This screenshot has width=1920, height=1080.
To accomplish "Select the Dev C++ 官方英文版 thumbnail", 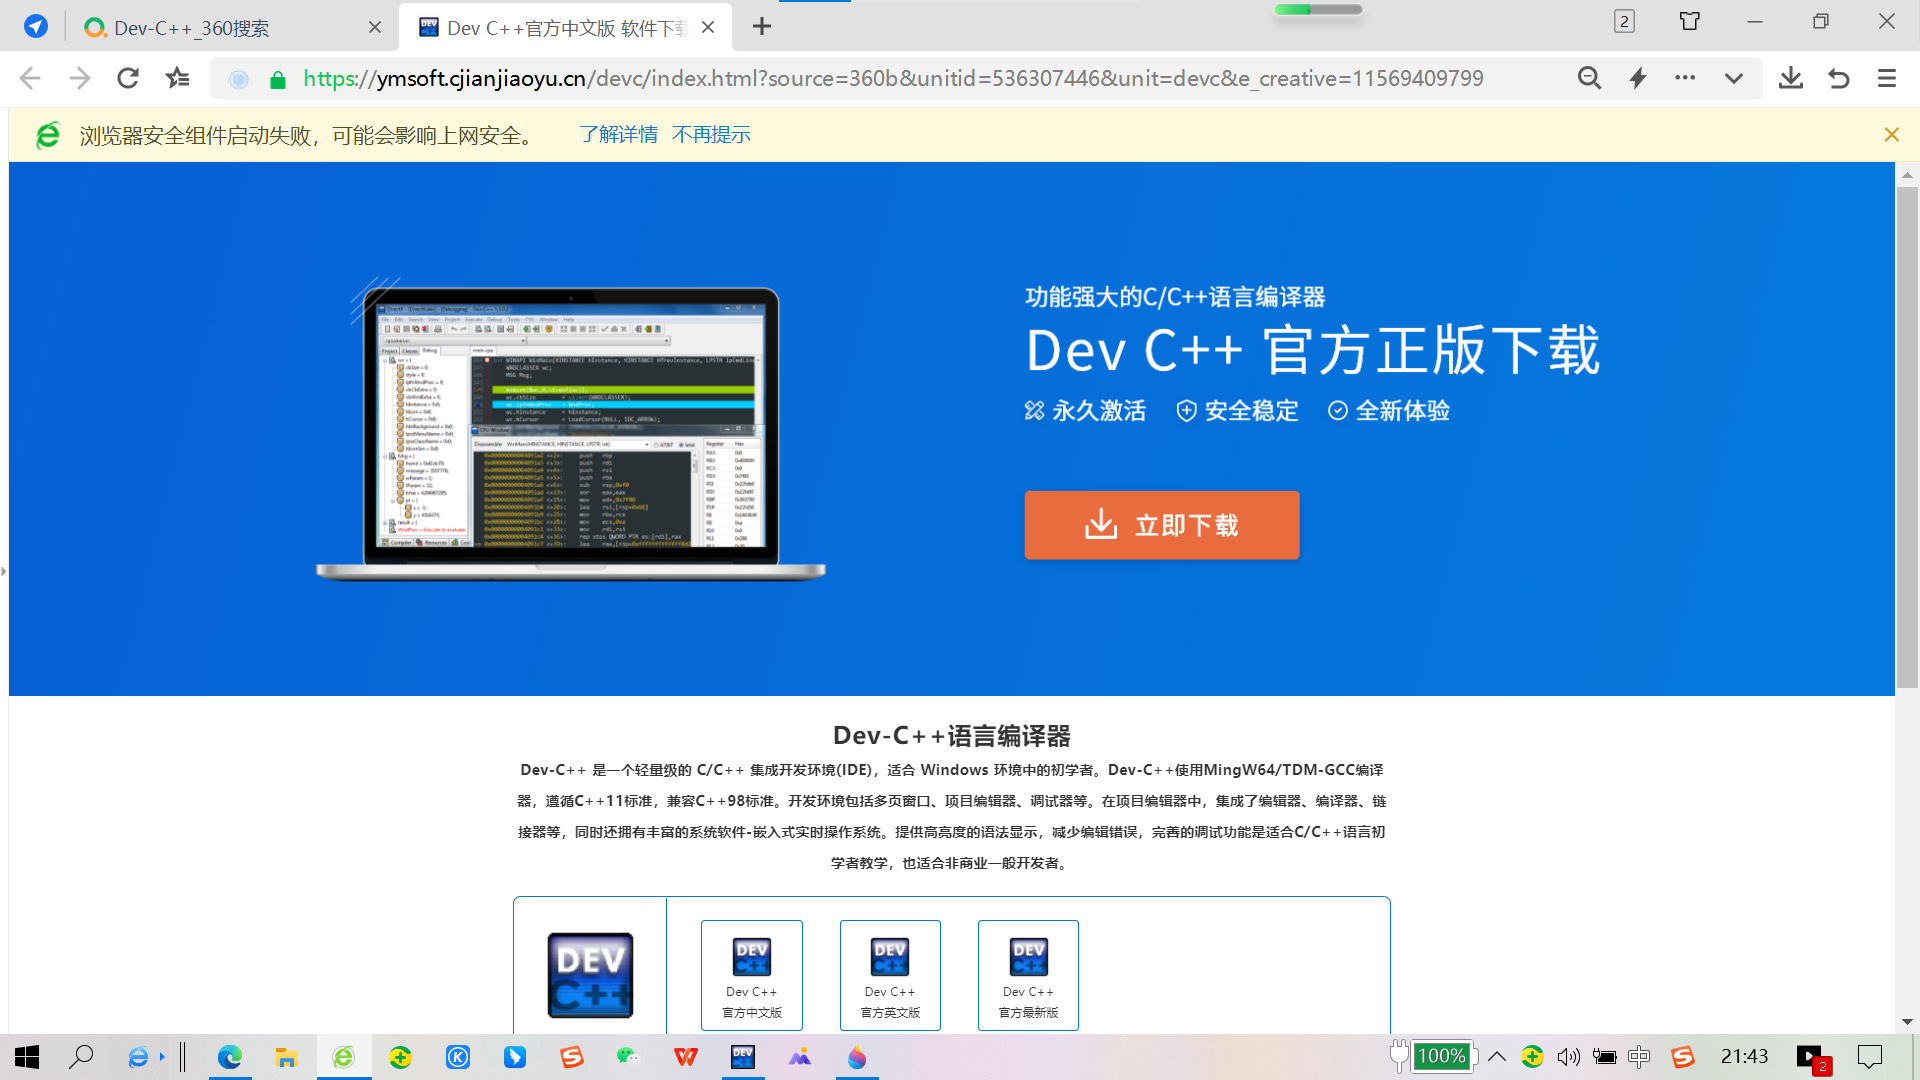I will tap(889, 975).
